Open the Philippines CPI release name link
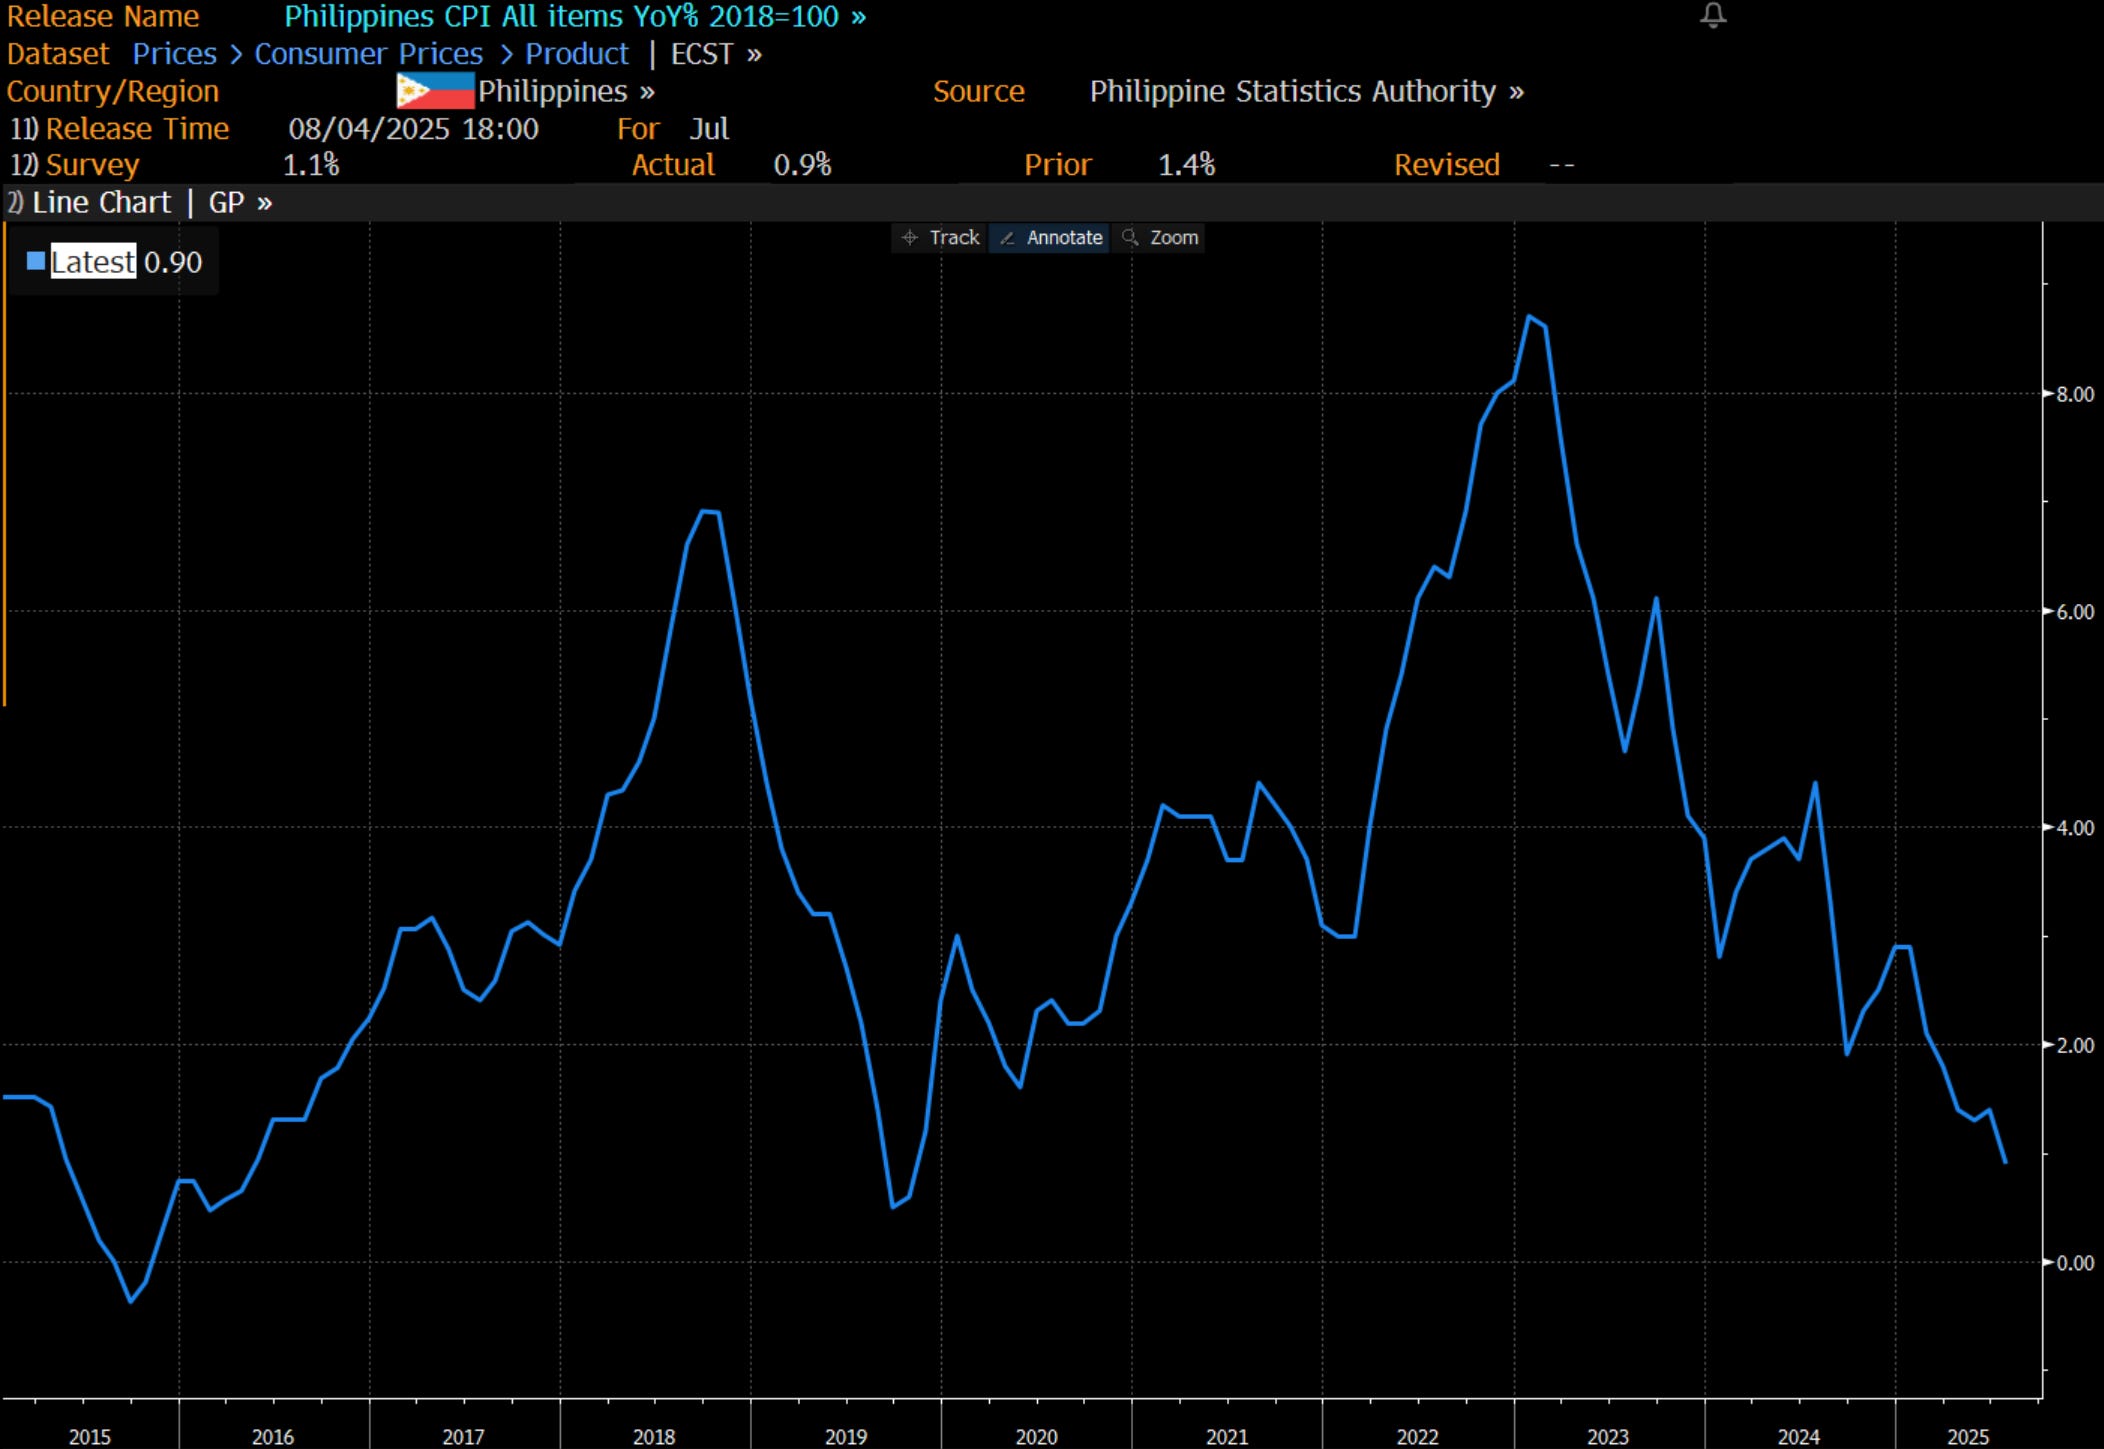 point(574,17)
